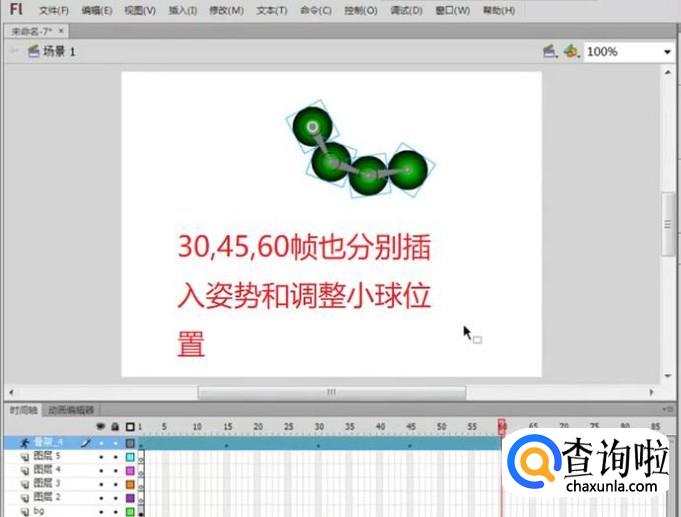Hide the 图层 3 layer
Screen dimensions: 681x517
pyautogui.click(x=101, y=484)
